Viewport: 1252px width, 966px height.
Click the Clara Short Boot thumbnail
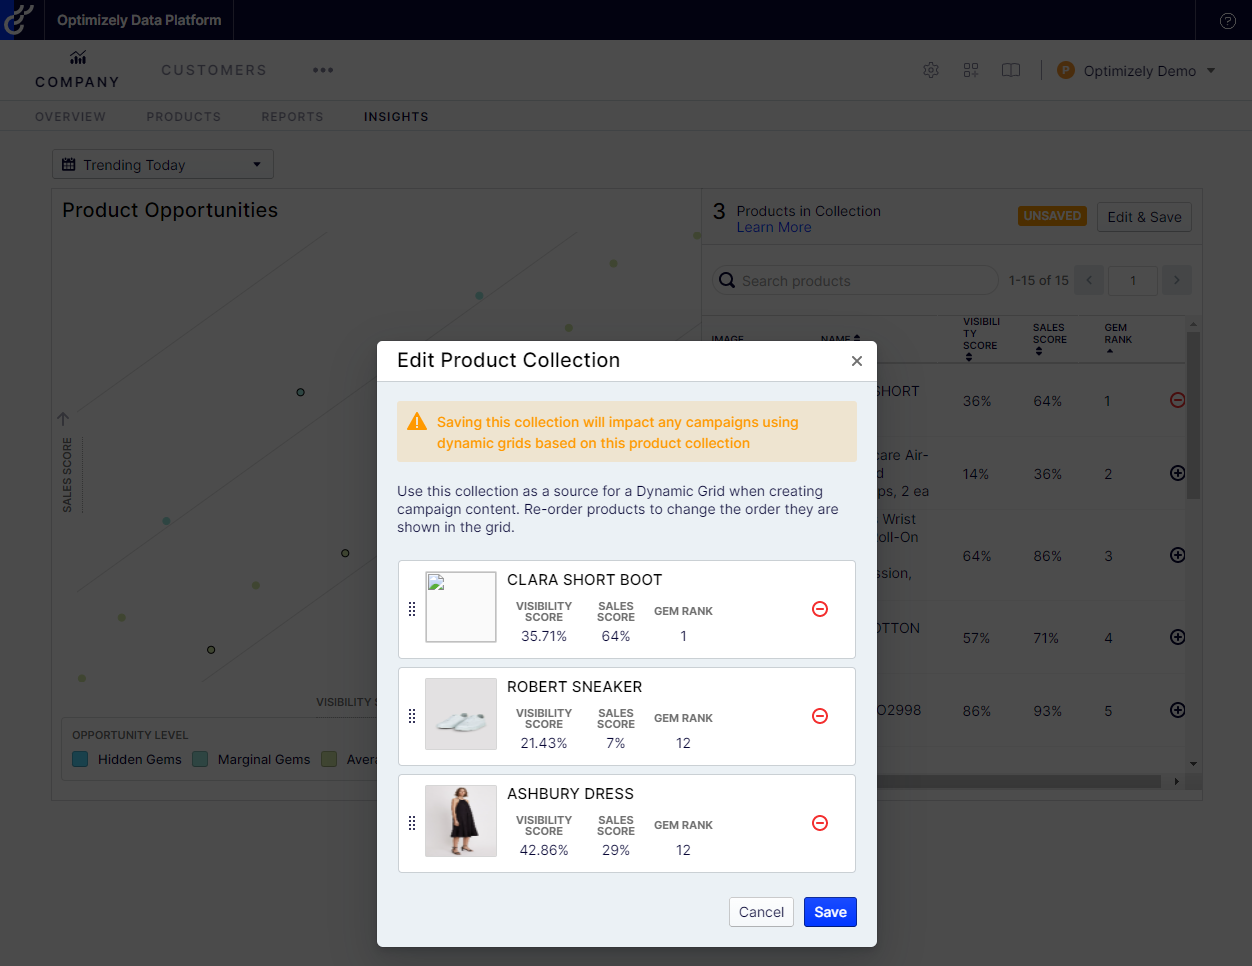tap(461, 607)
